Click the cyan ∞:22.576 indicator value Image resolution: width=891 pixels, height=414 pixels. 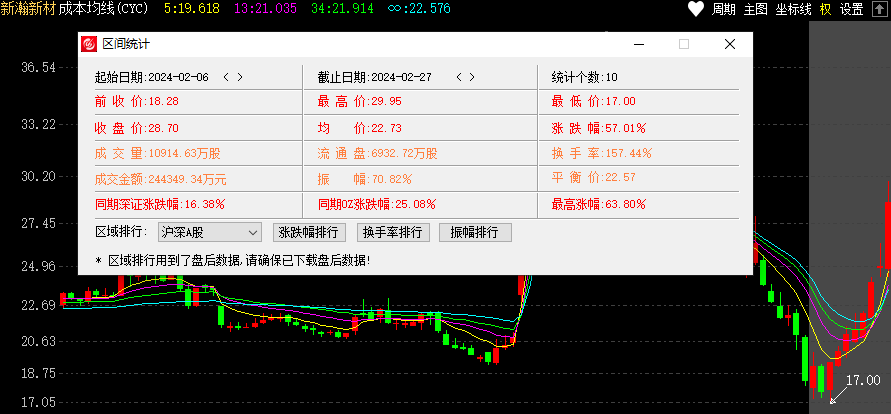419,8
